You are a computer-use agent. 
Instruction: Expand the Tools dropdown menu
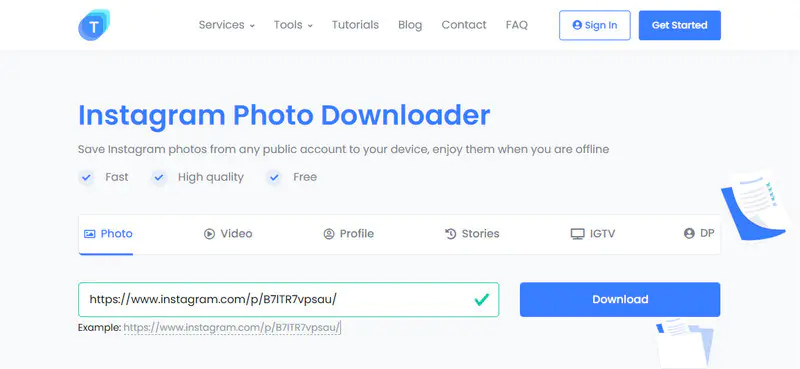pos(293,25)
